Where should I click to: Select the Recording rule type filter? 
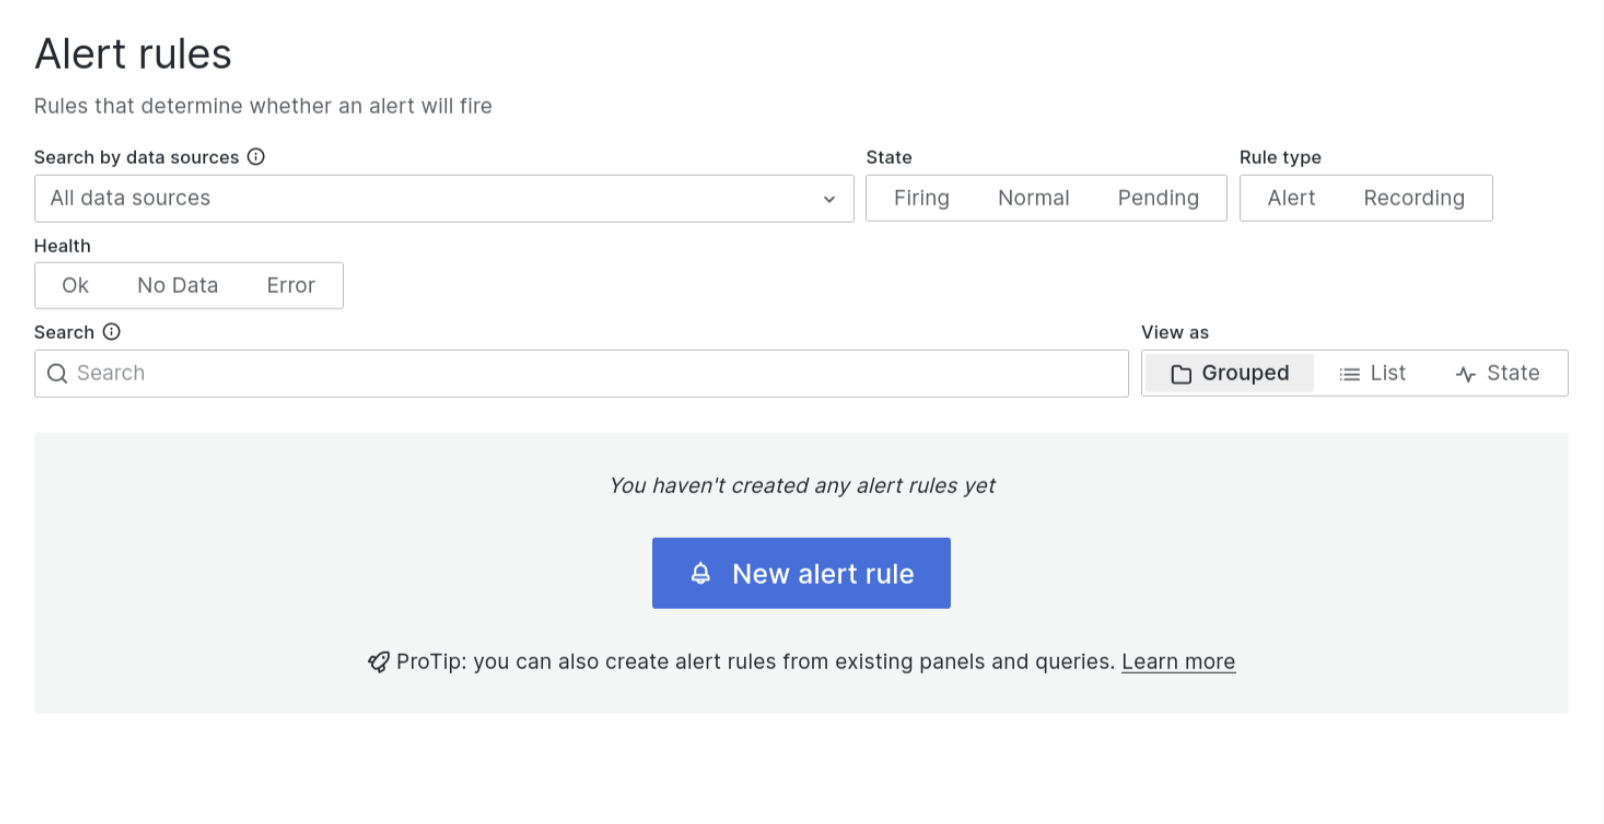(1413, 197)
